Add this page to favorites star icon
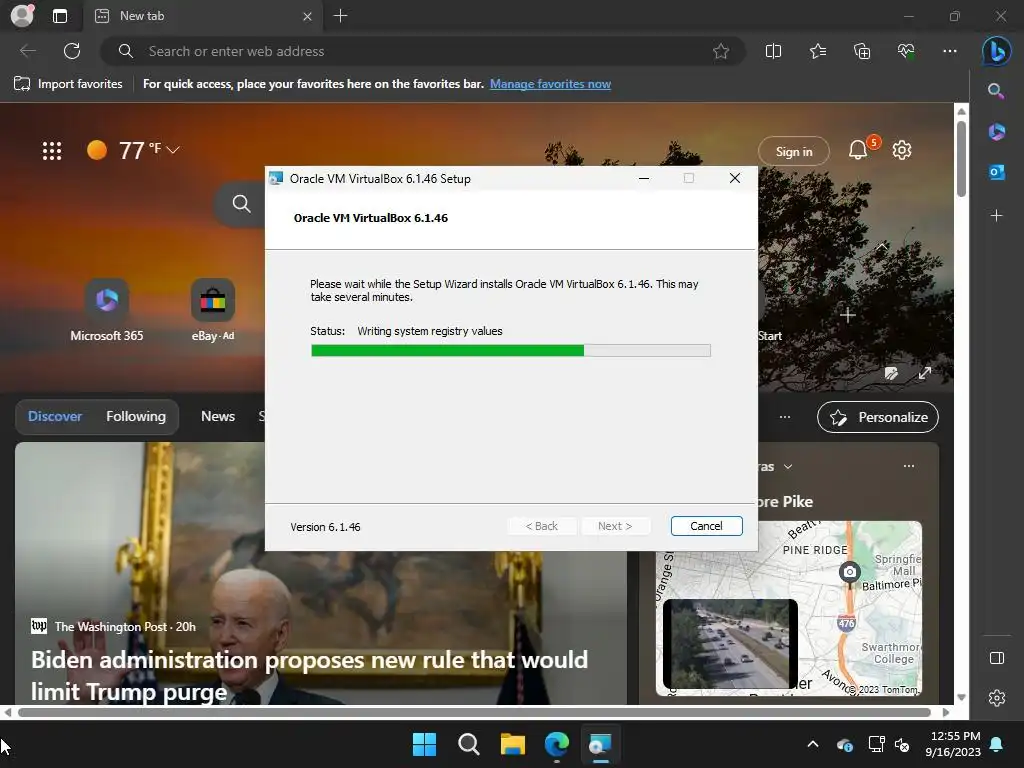The width and height of the screenshot is (1024, 768). (721, 51)
